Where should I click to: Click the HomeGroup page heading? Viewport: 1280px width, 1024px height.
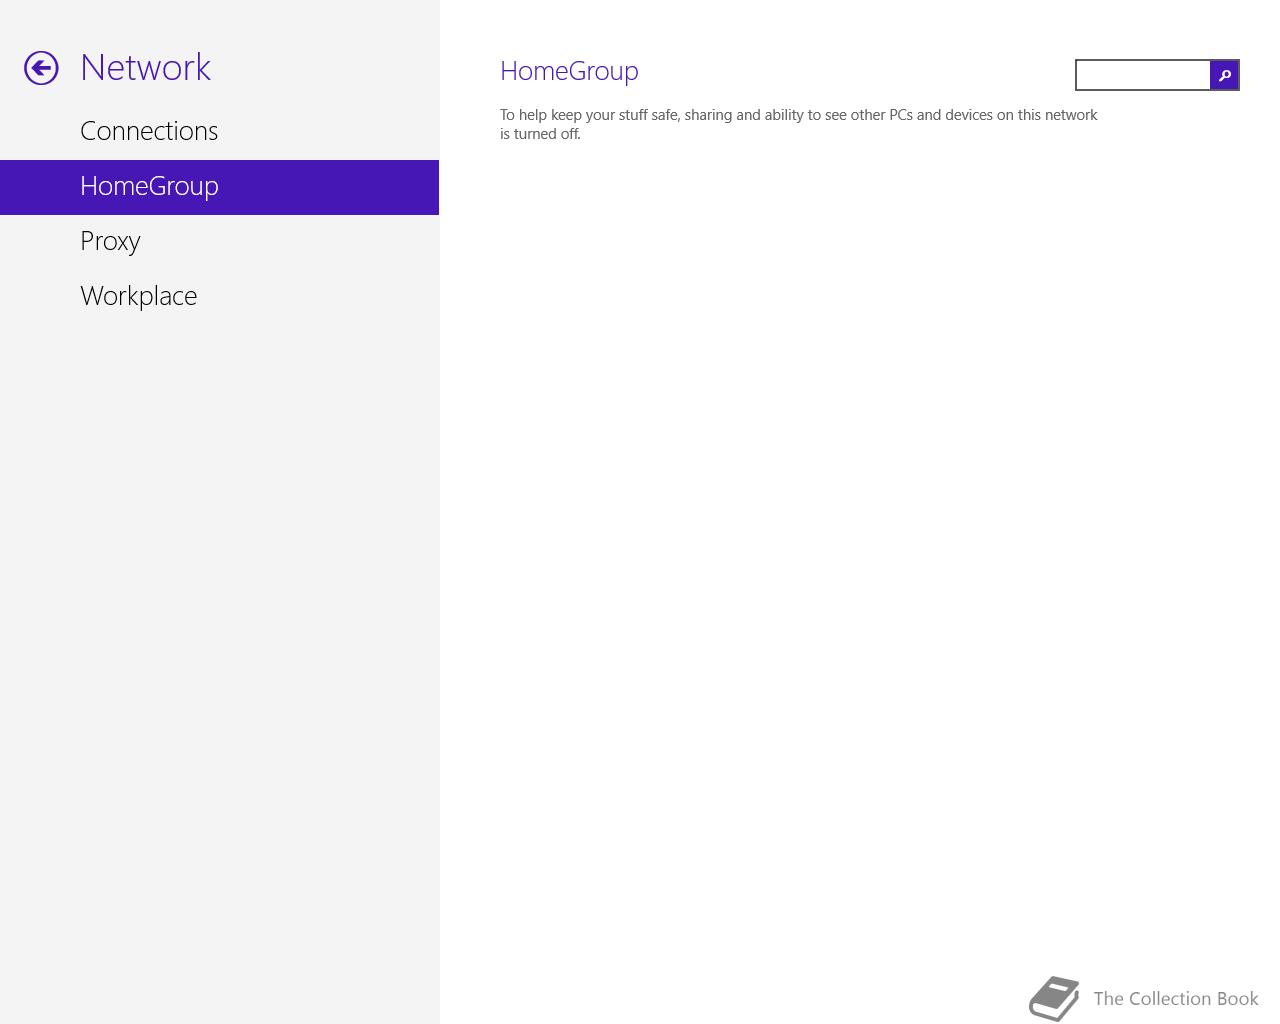click(569, 71)
